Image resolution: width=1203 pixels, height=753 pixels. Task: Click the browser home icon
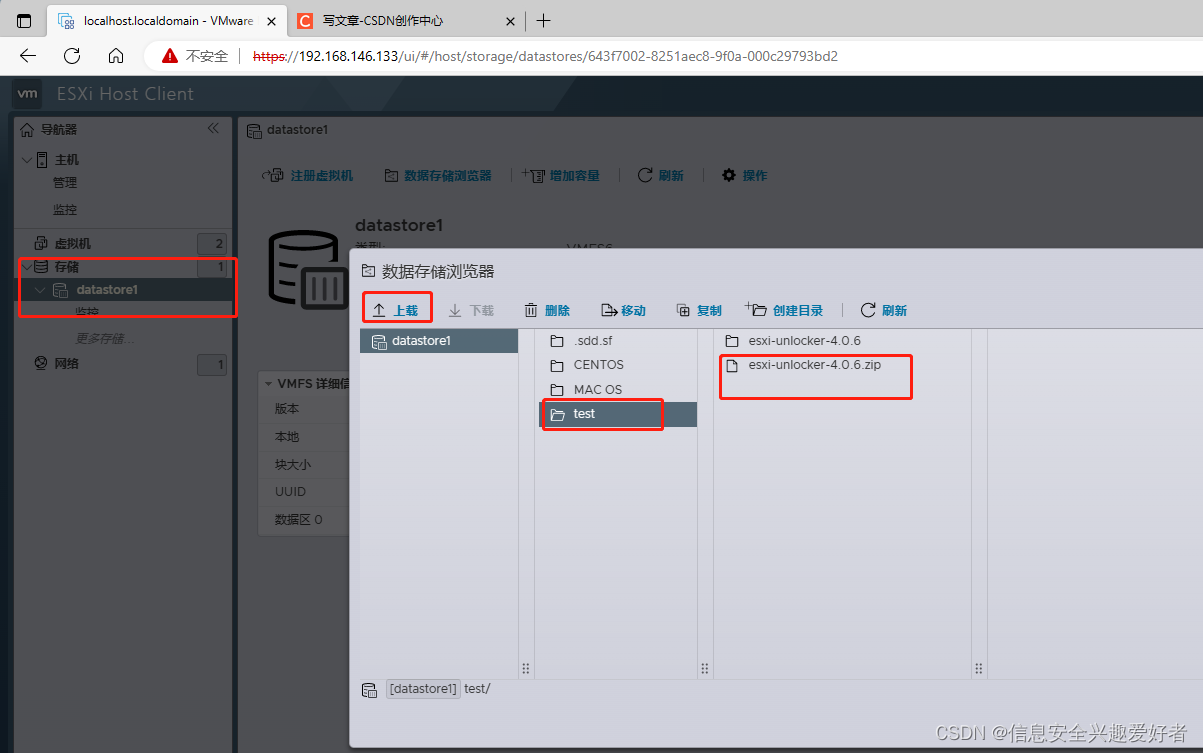click(x=115, y=56)
